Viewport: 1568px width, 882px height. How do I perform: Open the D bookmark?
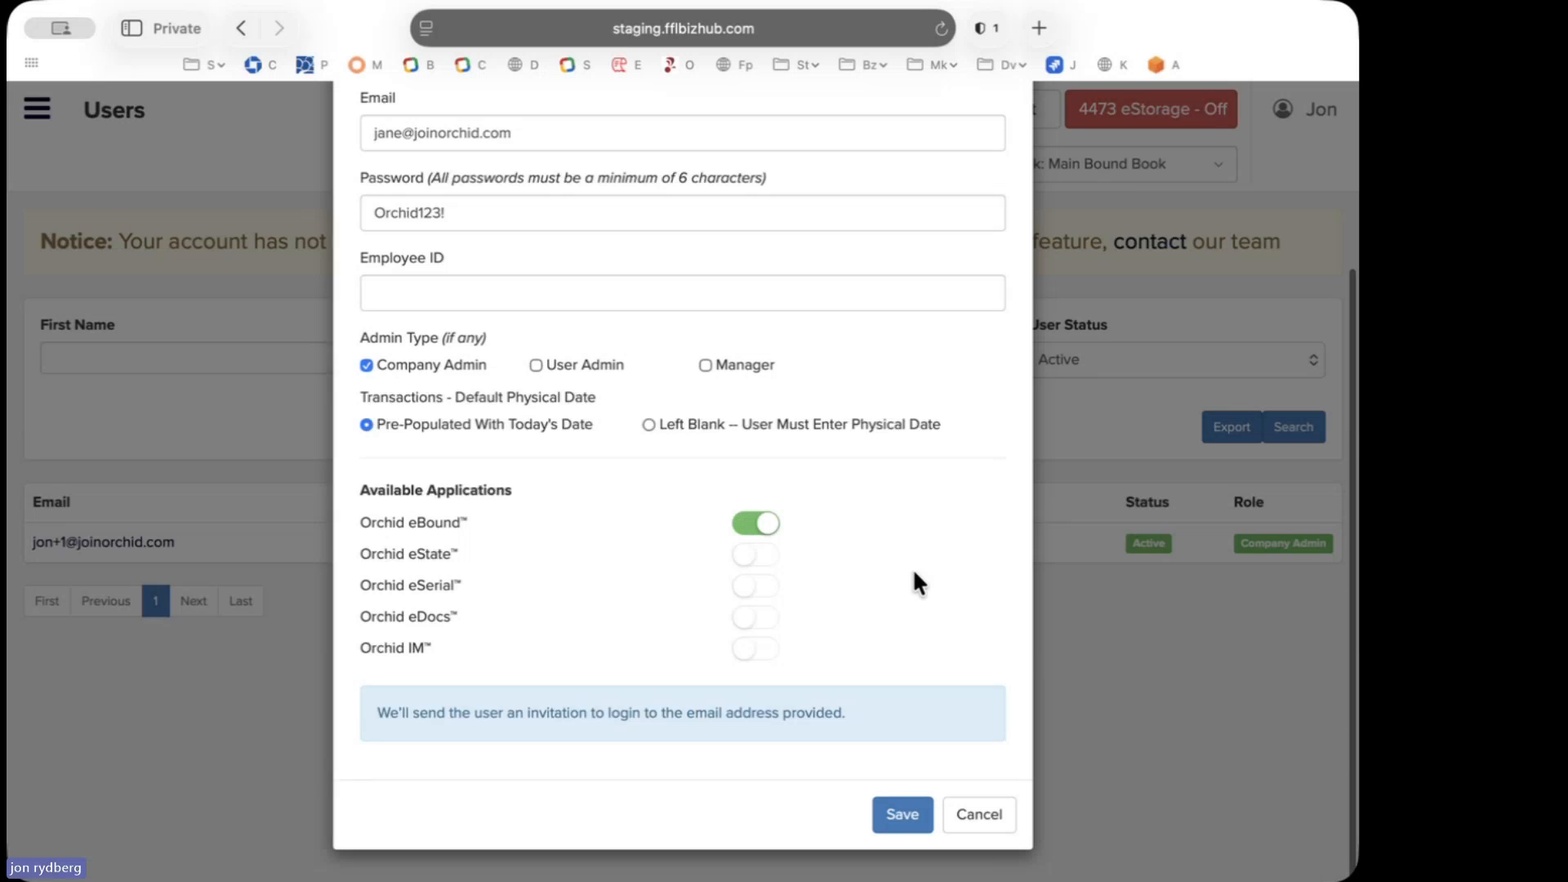tap(523, 65)
